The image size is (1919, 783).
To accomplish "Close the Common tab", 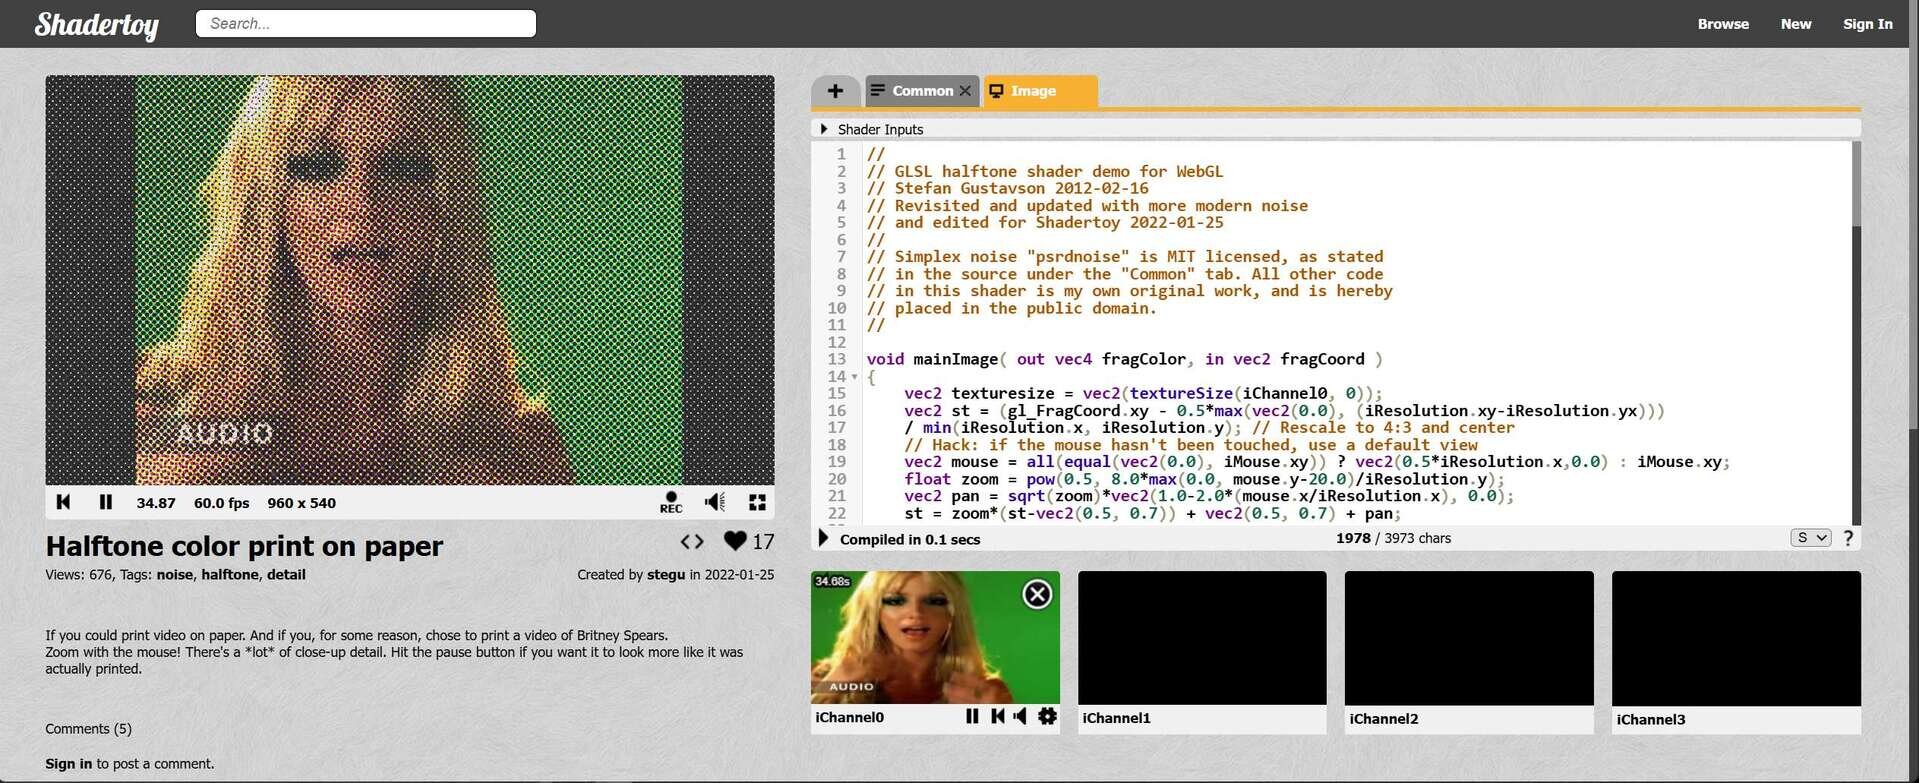I will click(x=965, y=91).
